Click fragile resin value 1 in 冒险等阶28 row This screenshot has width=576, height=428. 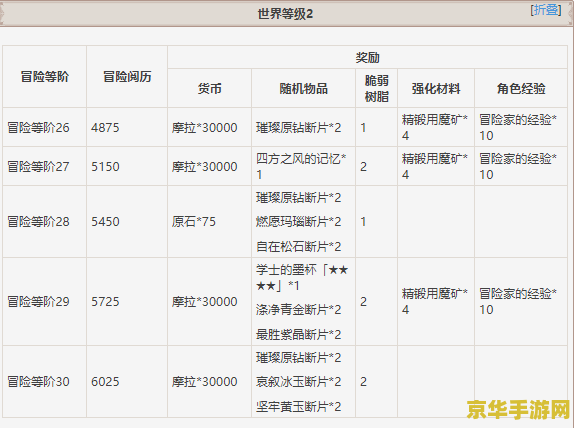tap(363, 222)
